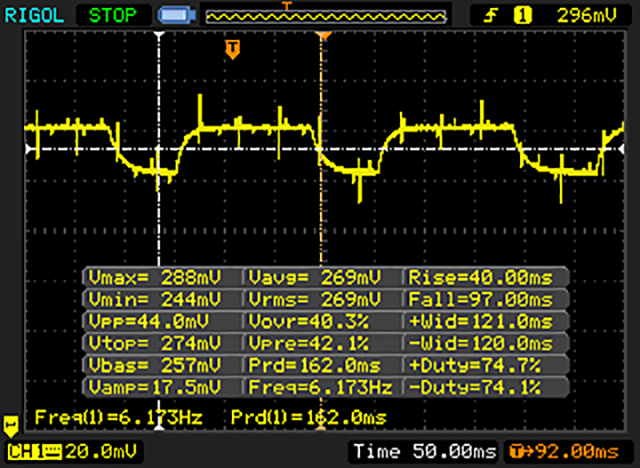Click the orange T trigger position marker

(x=233, y=50)
